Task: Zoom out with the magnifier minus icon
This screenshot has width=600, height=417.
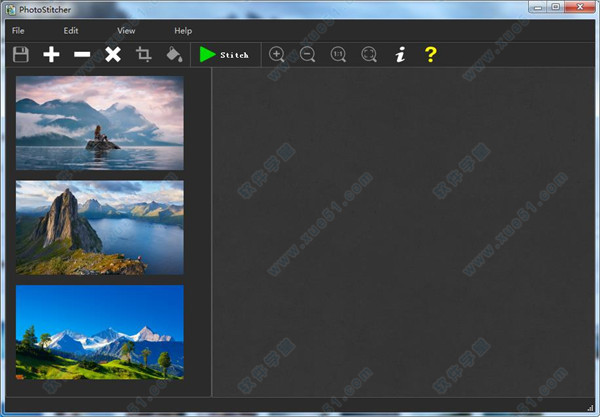Action: (308, 54)
